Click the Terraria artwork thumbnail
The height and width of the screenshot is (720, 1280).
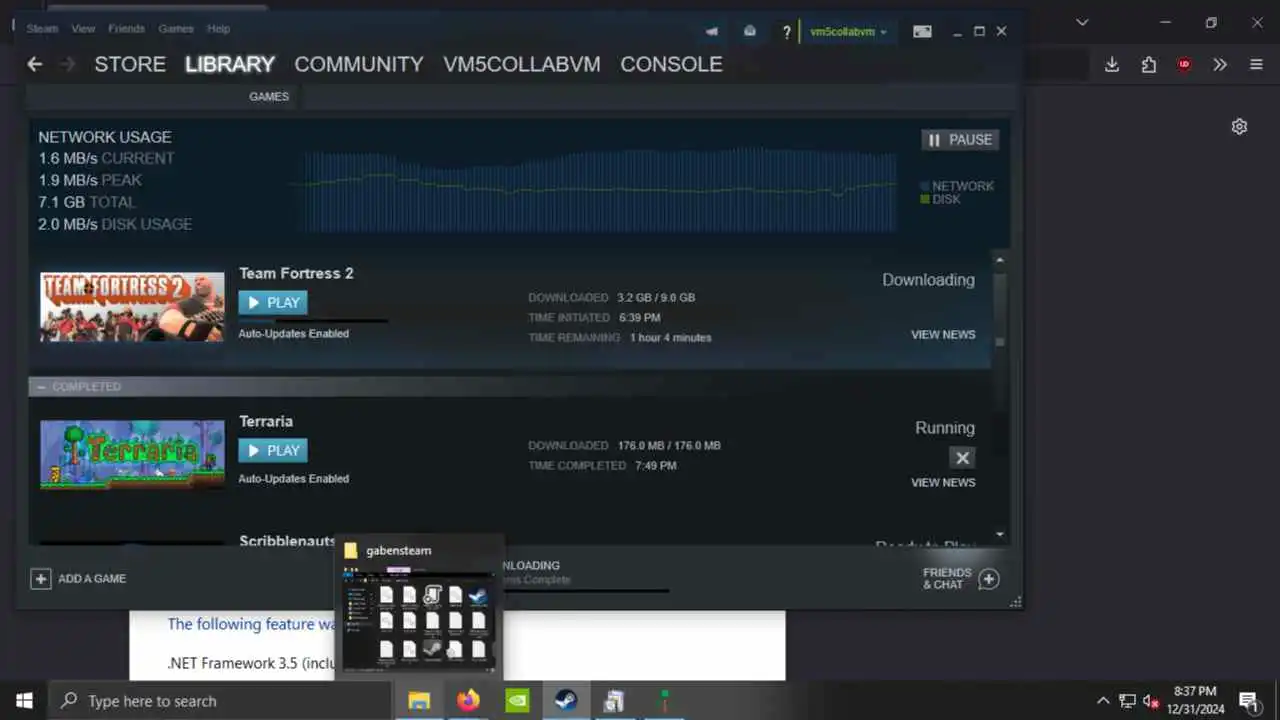point(132,455)
